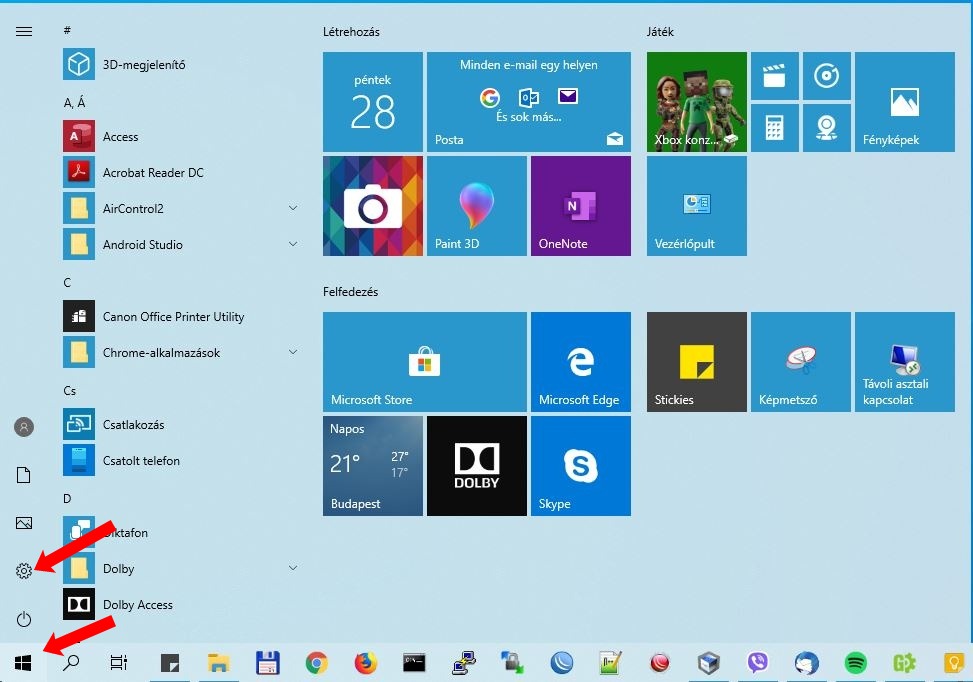This screenshot has width=973, height=682.
Task: Click the power button in the sidebar
Action: [x=23, y=619]
